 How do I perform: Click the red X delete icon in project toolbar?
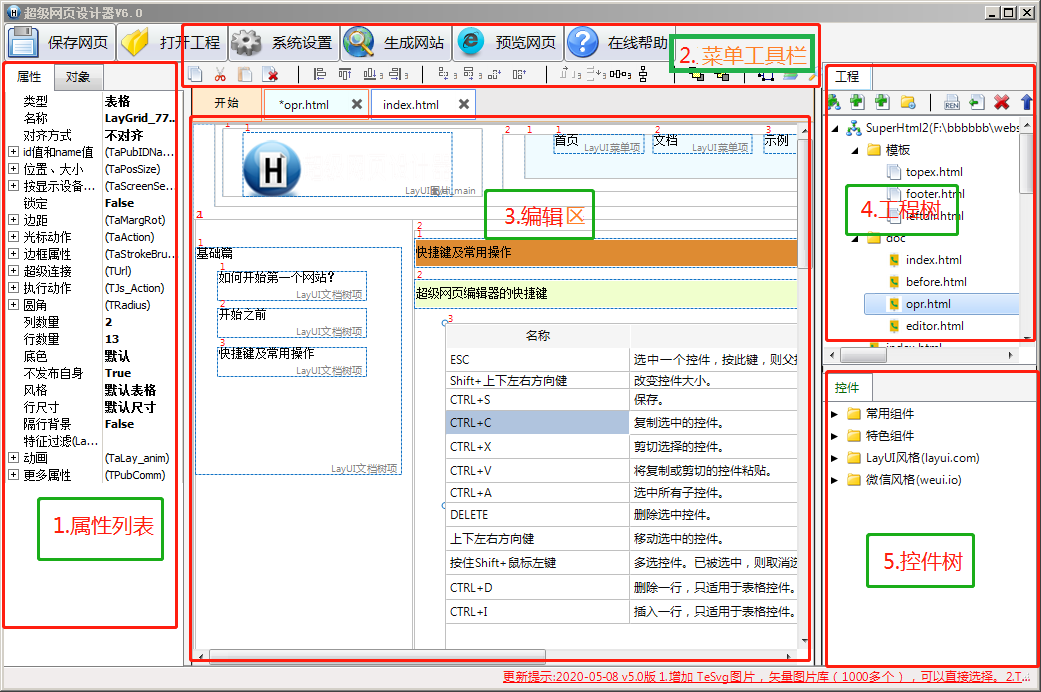(1002, 102)
